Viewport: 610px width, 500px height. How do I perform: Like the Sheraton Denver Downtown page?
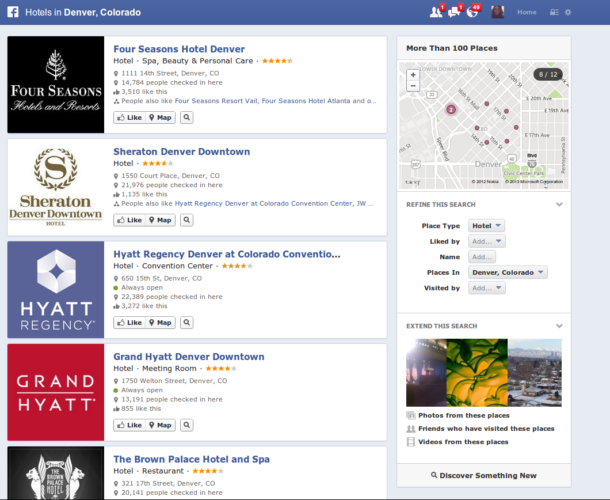coord(129,219)
